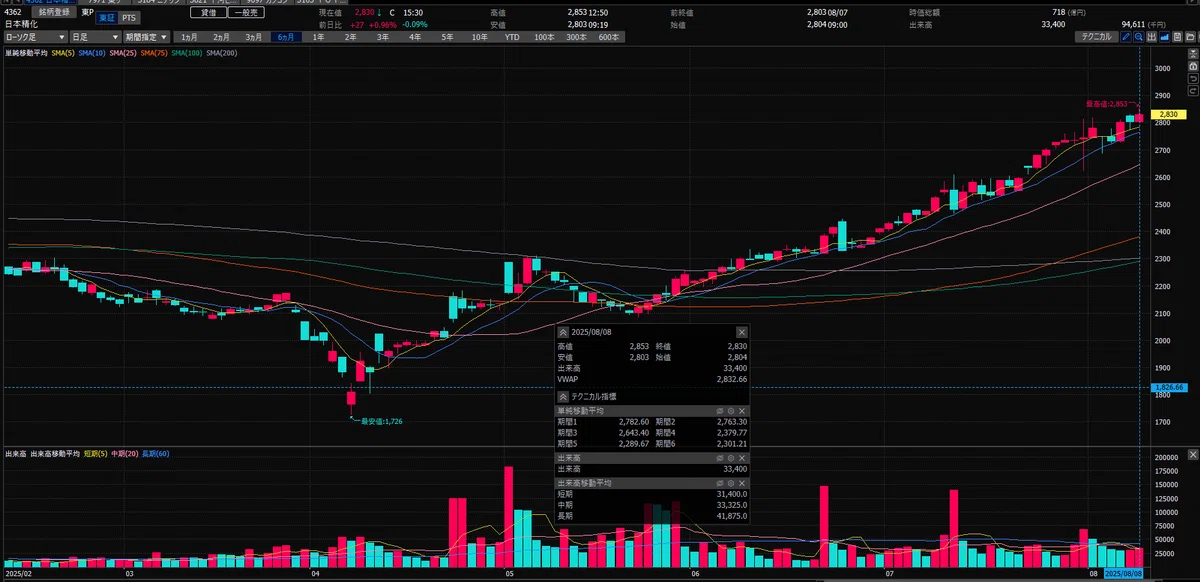Select the 100本 bar count
Screen dimensions: 1200x582
(x=544, y=37)
